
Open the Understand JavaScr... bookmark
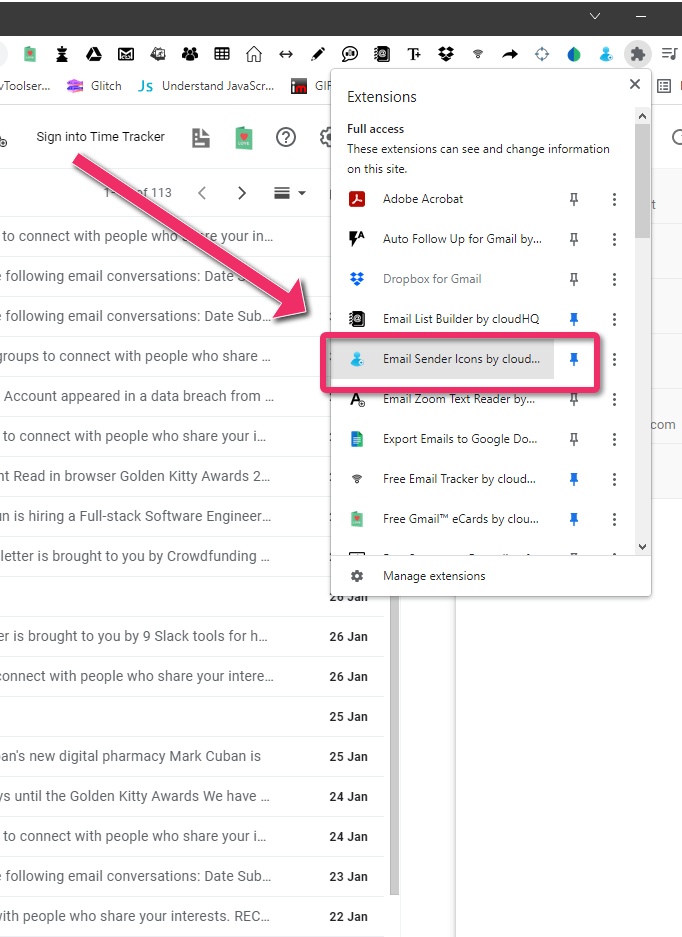click(x=206, y=86)
